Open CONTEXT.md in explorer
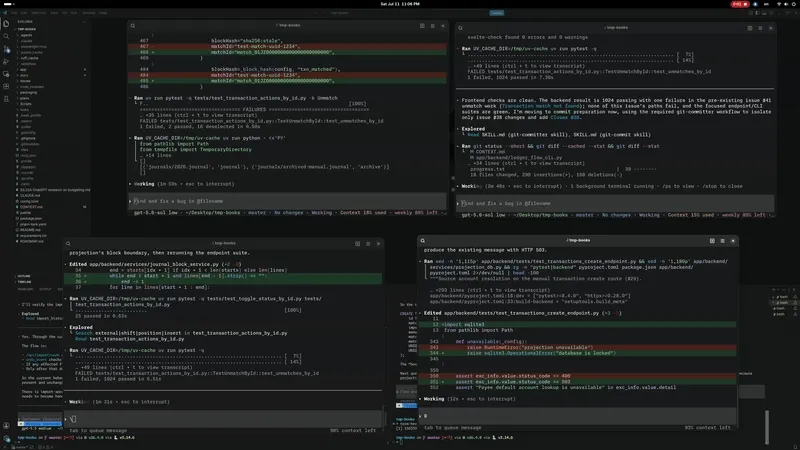This screenshot has height=450, width=800. pos(31,207)
